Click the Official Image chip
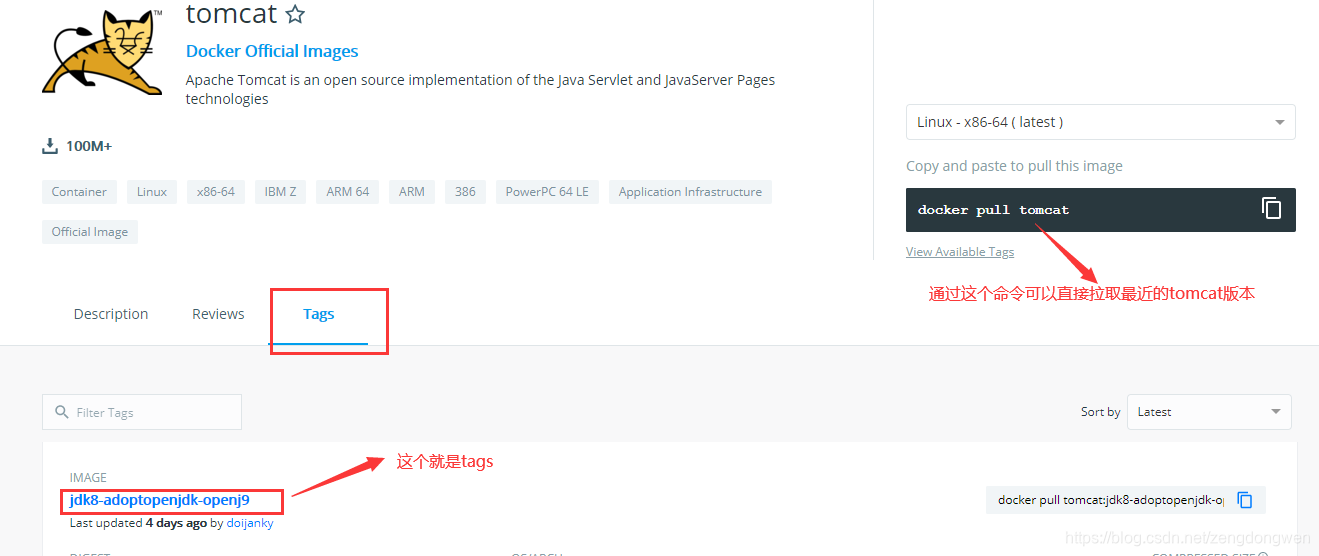 [90, 232]
